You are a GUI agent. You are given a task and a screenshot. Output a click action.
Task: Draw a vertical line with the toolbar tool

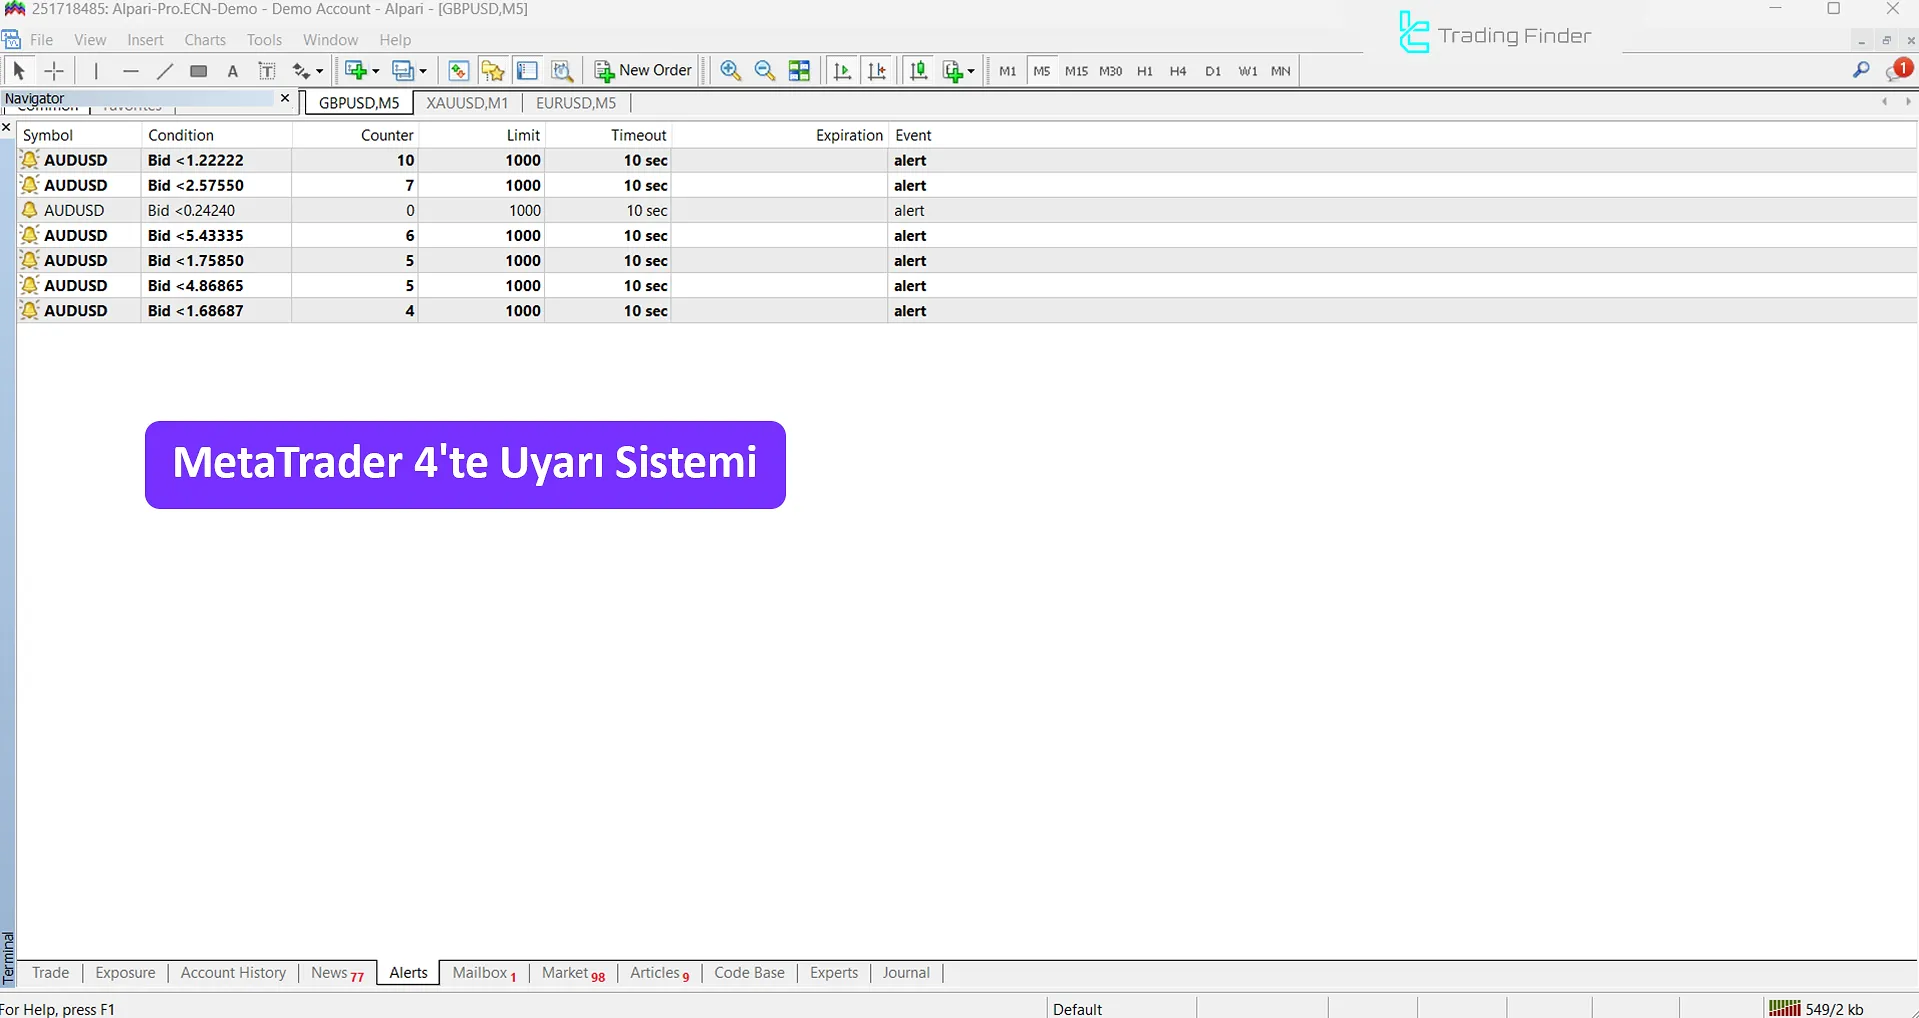(x=96, y=71)
